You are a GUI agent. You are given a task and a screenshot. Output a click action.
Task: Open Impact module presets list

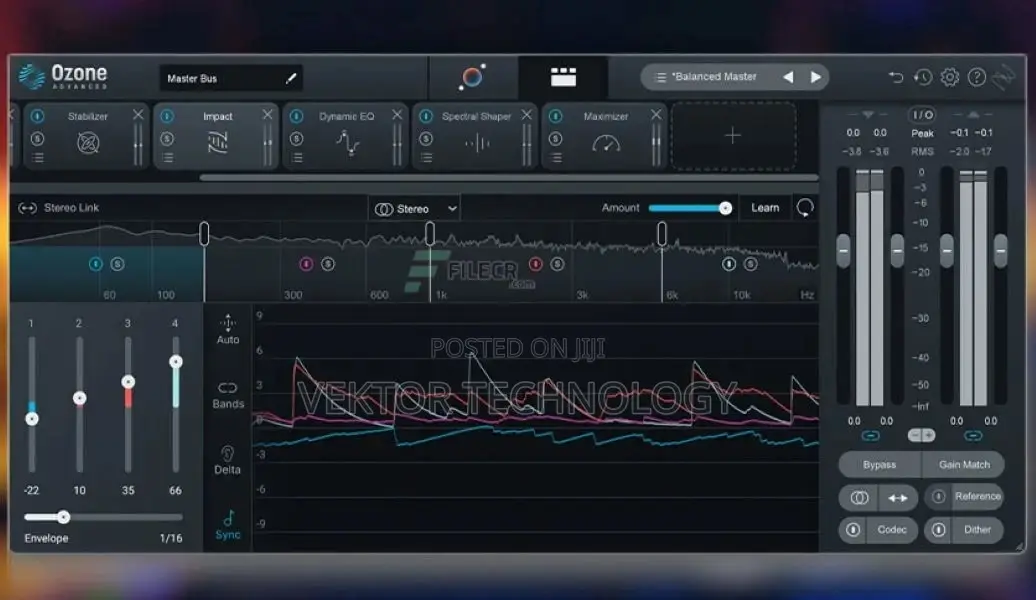coord(167,158)
